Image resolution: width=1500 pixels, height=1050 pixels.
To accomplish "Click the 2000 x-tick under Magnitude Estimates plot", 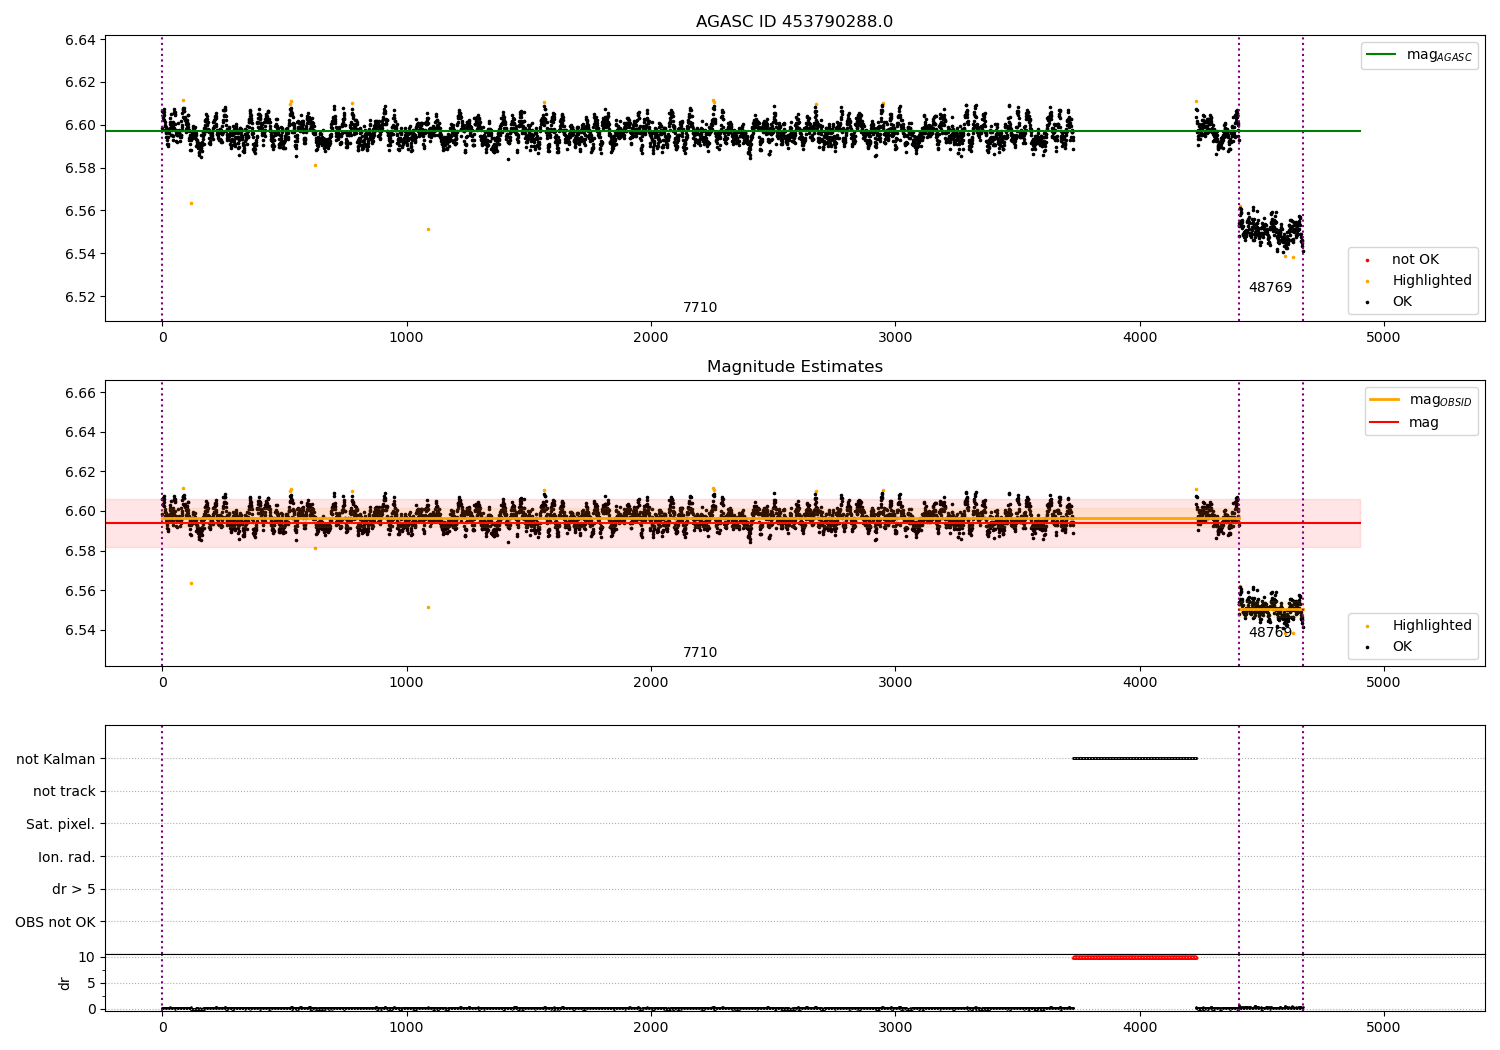I will coord(651,683).
